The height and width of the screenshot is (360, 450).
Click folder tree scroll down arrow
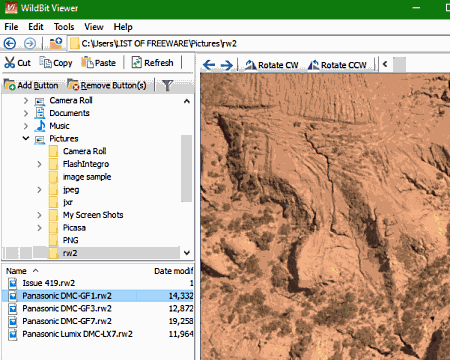click(x=187, y=253)
